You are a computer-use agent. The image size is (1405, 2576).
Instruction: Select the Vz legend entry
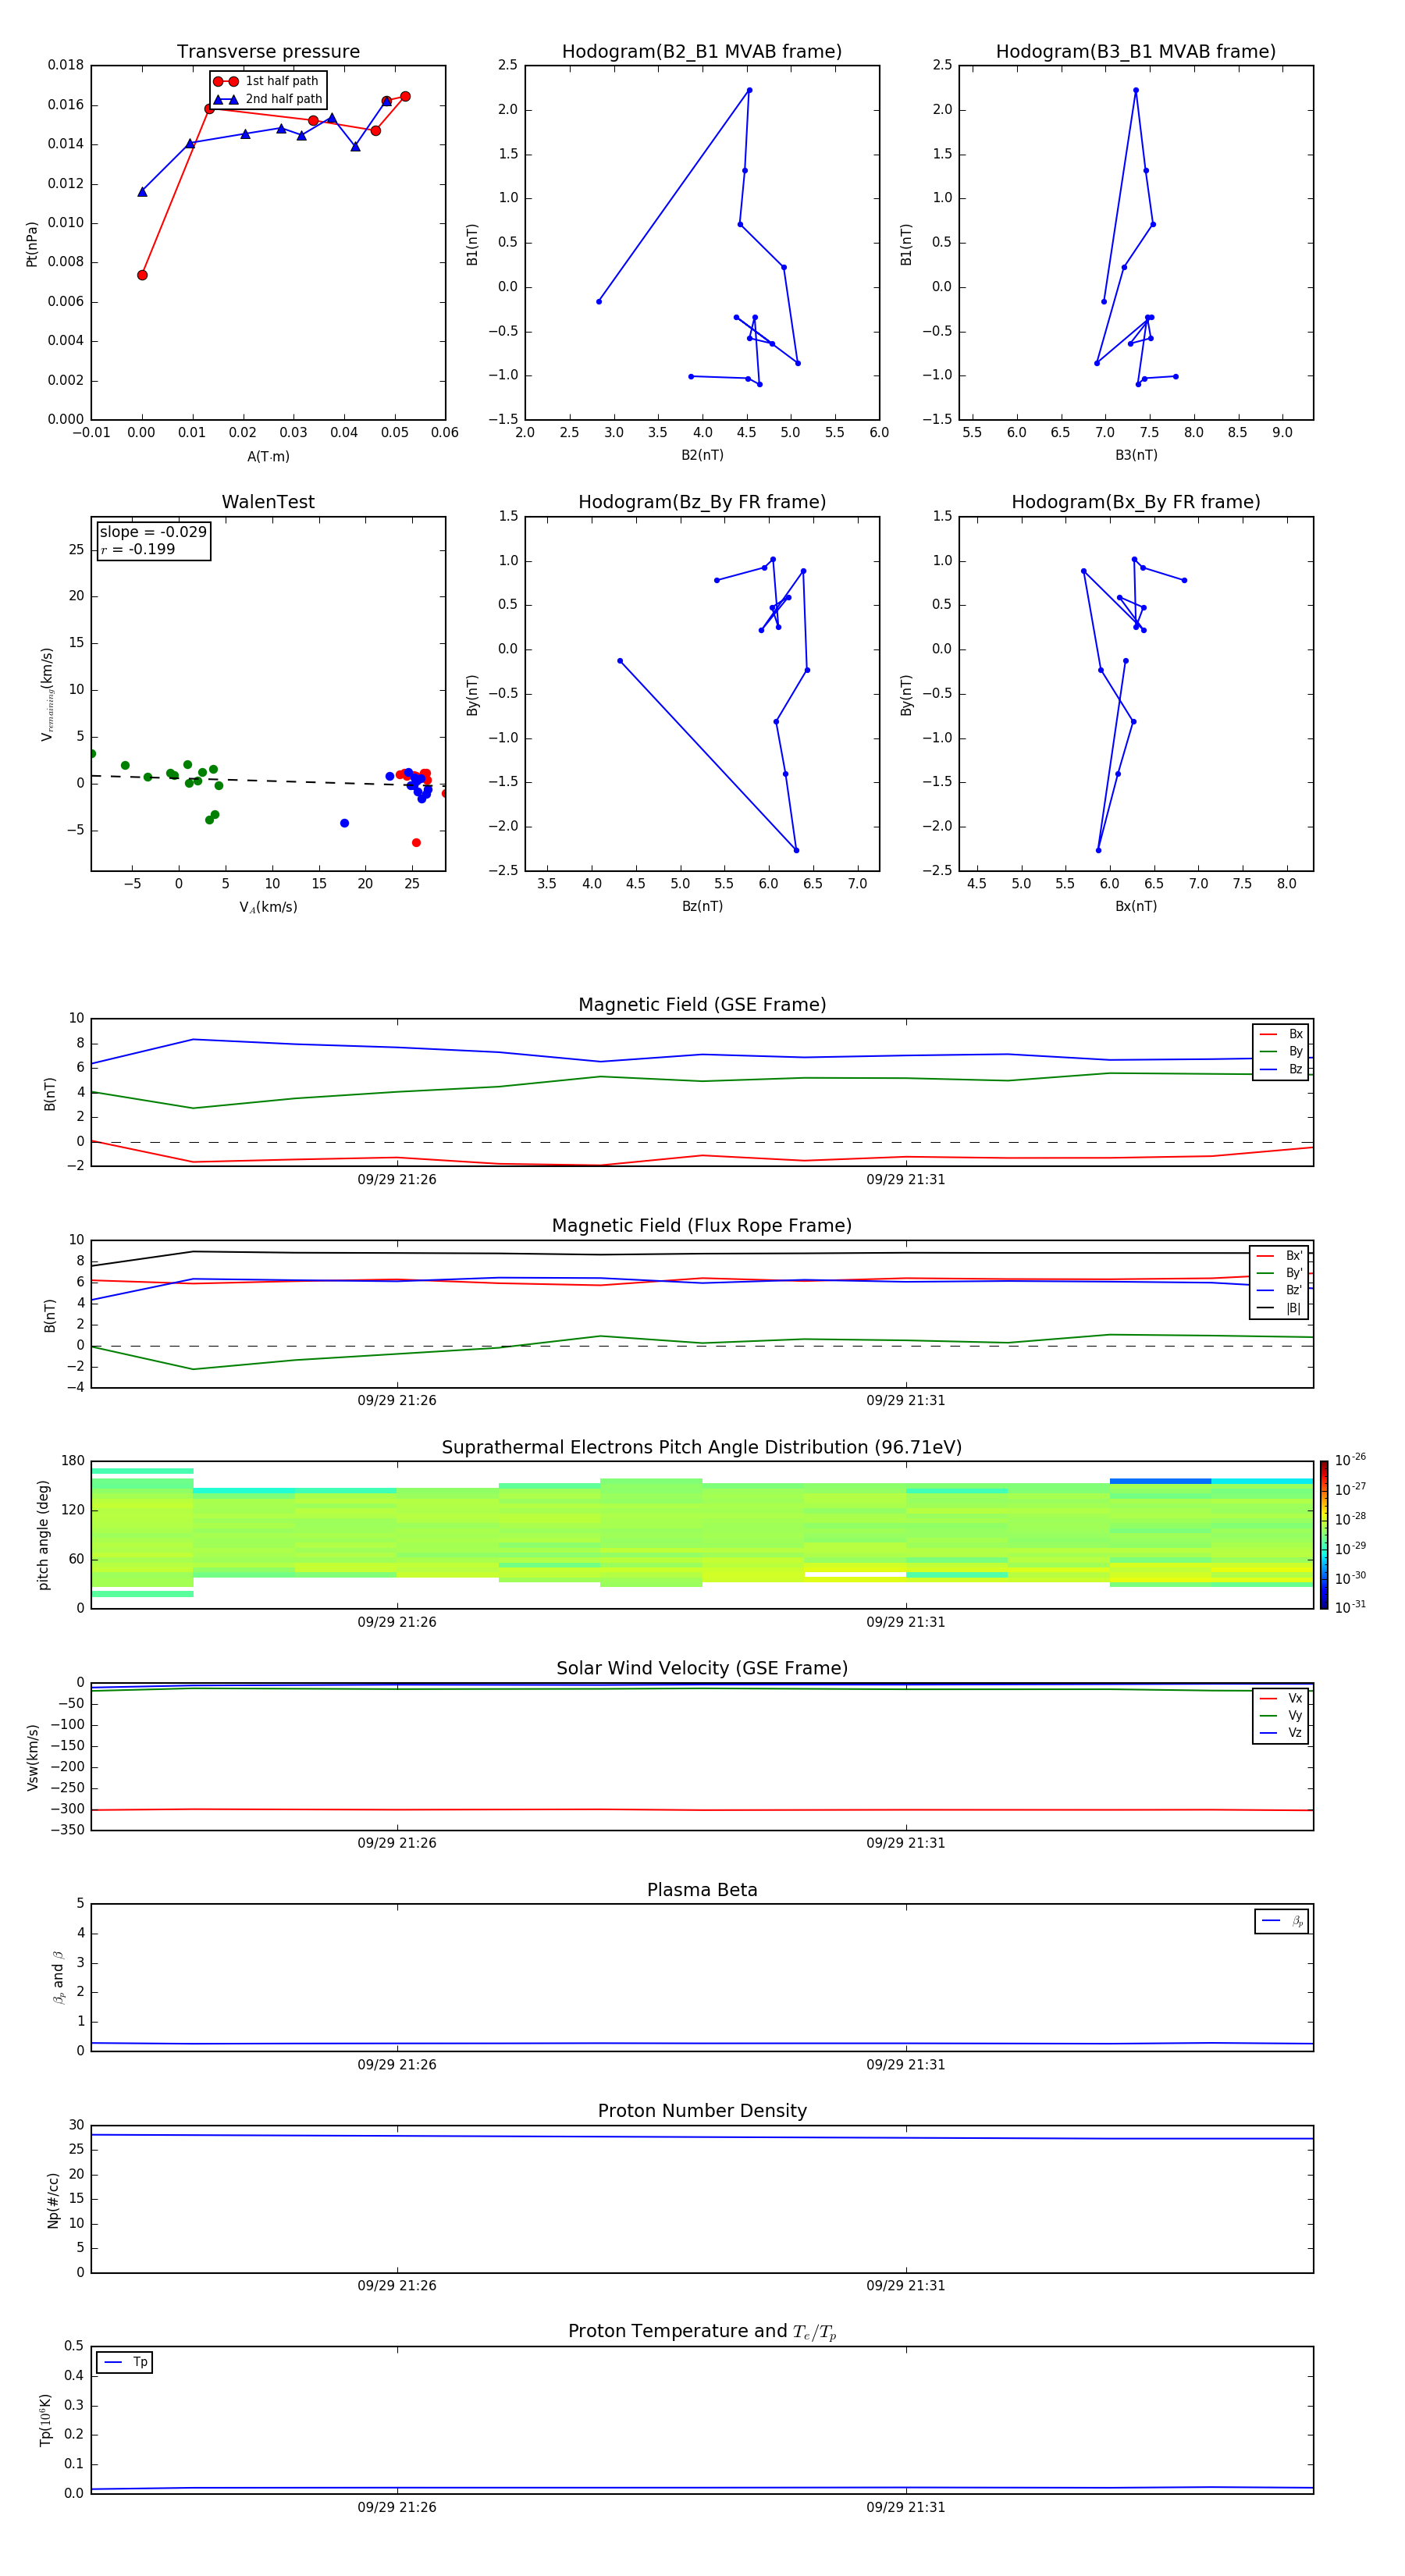tap(1281, 1733)
